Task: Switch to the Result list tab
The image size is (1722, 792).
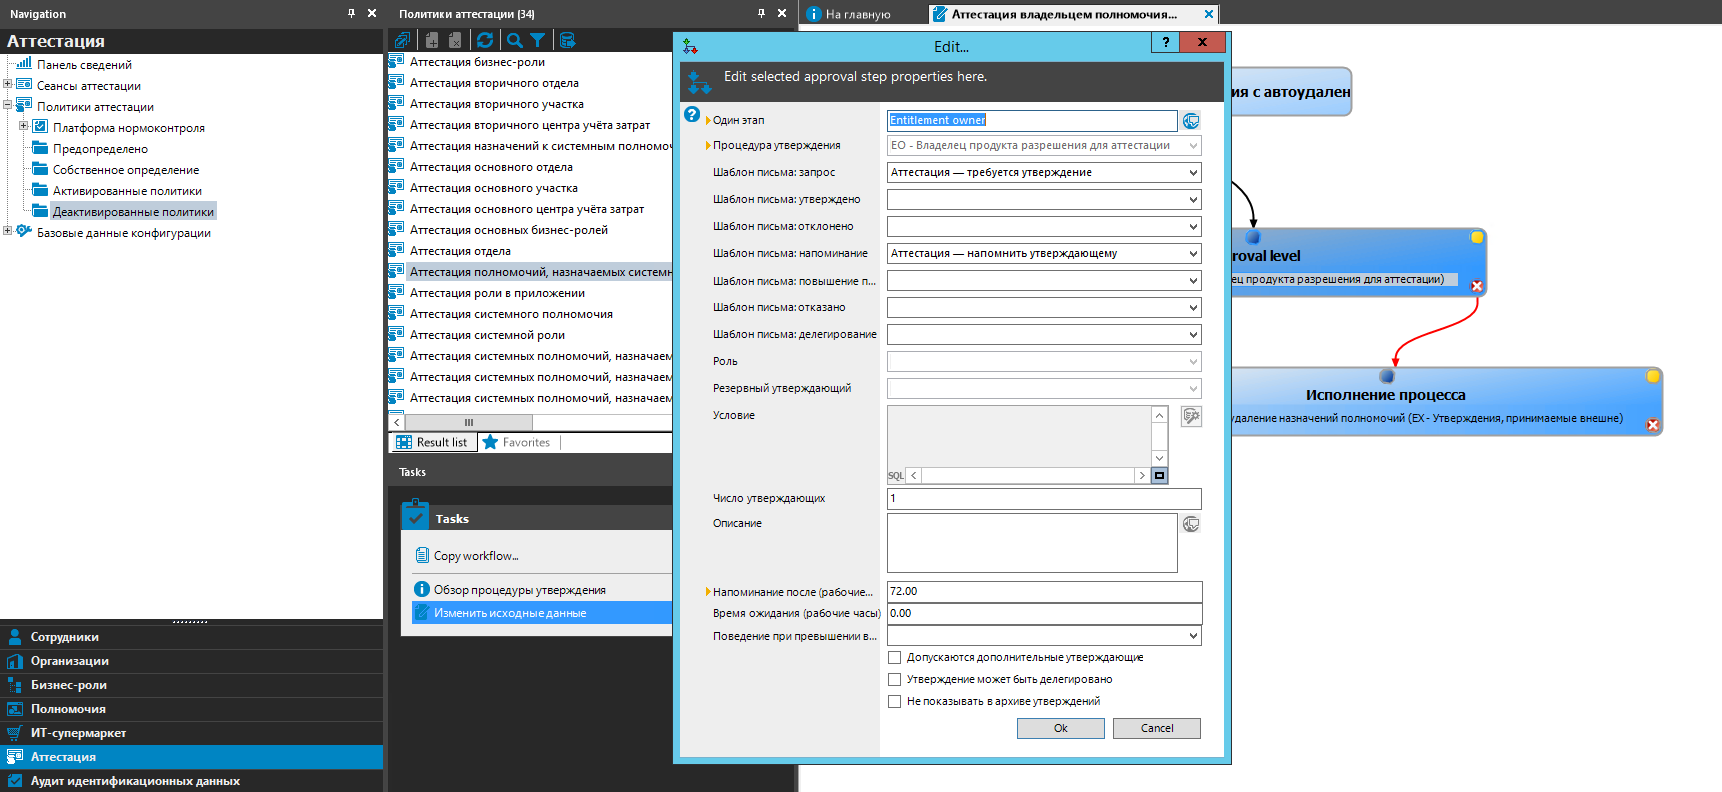Action: coord(431,442)
